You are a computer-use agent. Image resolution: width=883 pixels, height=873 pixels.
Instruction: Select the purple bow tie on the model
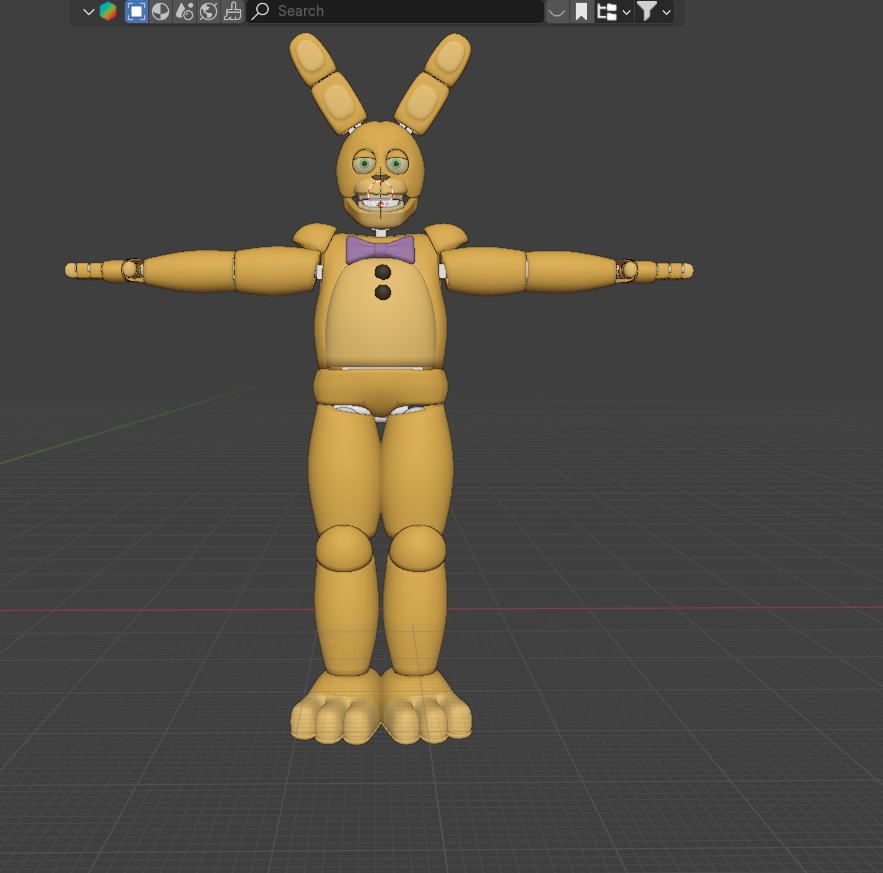[381, 250]
